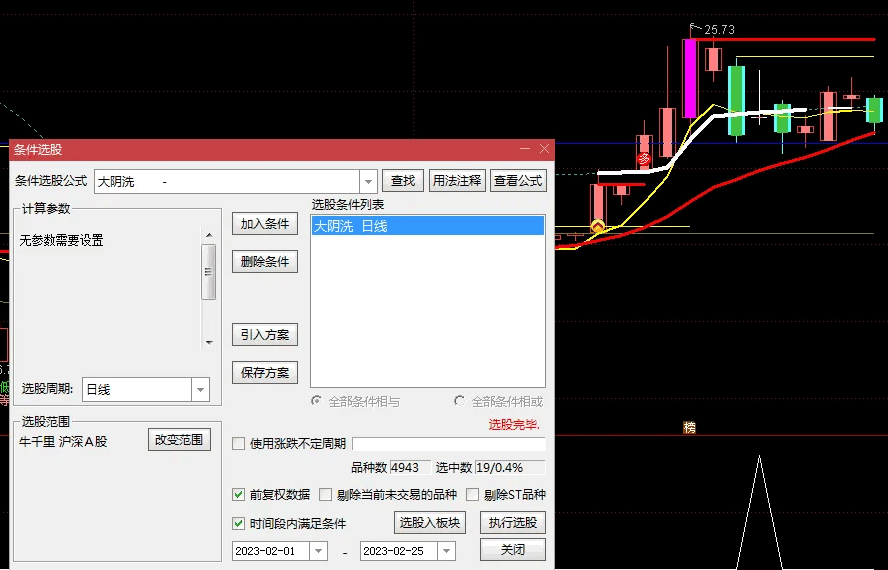Select 全部条件相与 radio button

click(317, 401)
